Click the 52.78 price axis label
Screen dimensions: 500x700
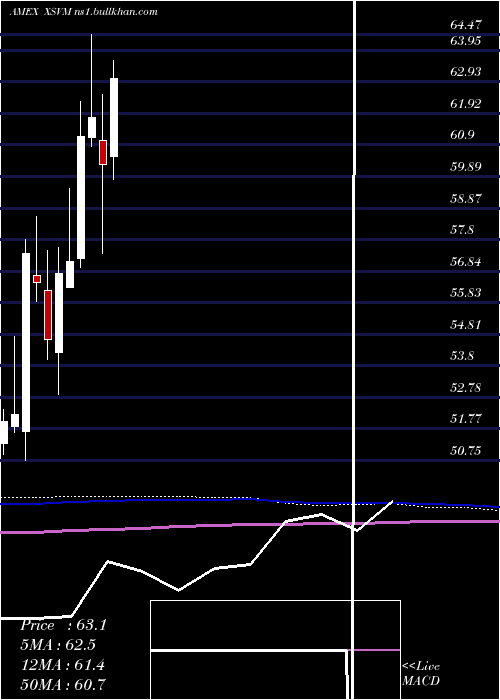[466, 388]
